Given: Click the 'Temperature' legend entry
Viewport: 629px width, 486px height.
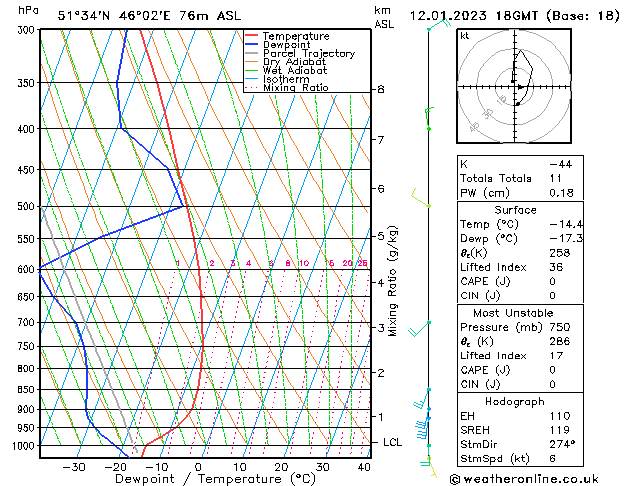Looking at the screenshot, I should (296, 36).
